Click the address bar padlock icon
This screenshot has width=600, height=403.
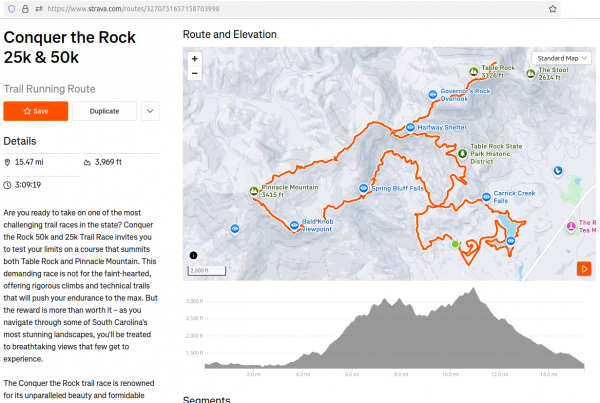click(25, 9)
